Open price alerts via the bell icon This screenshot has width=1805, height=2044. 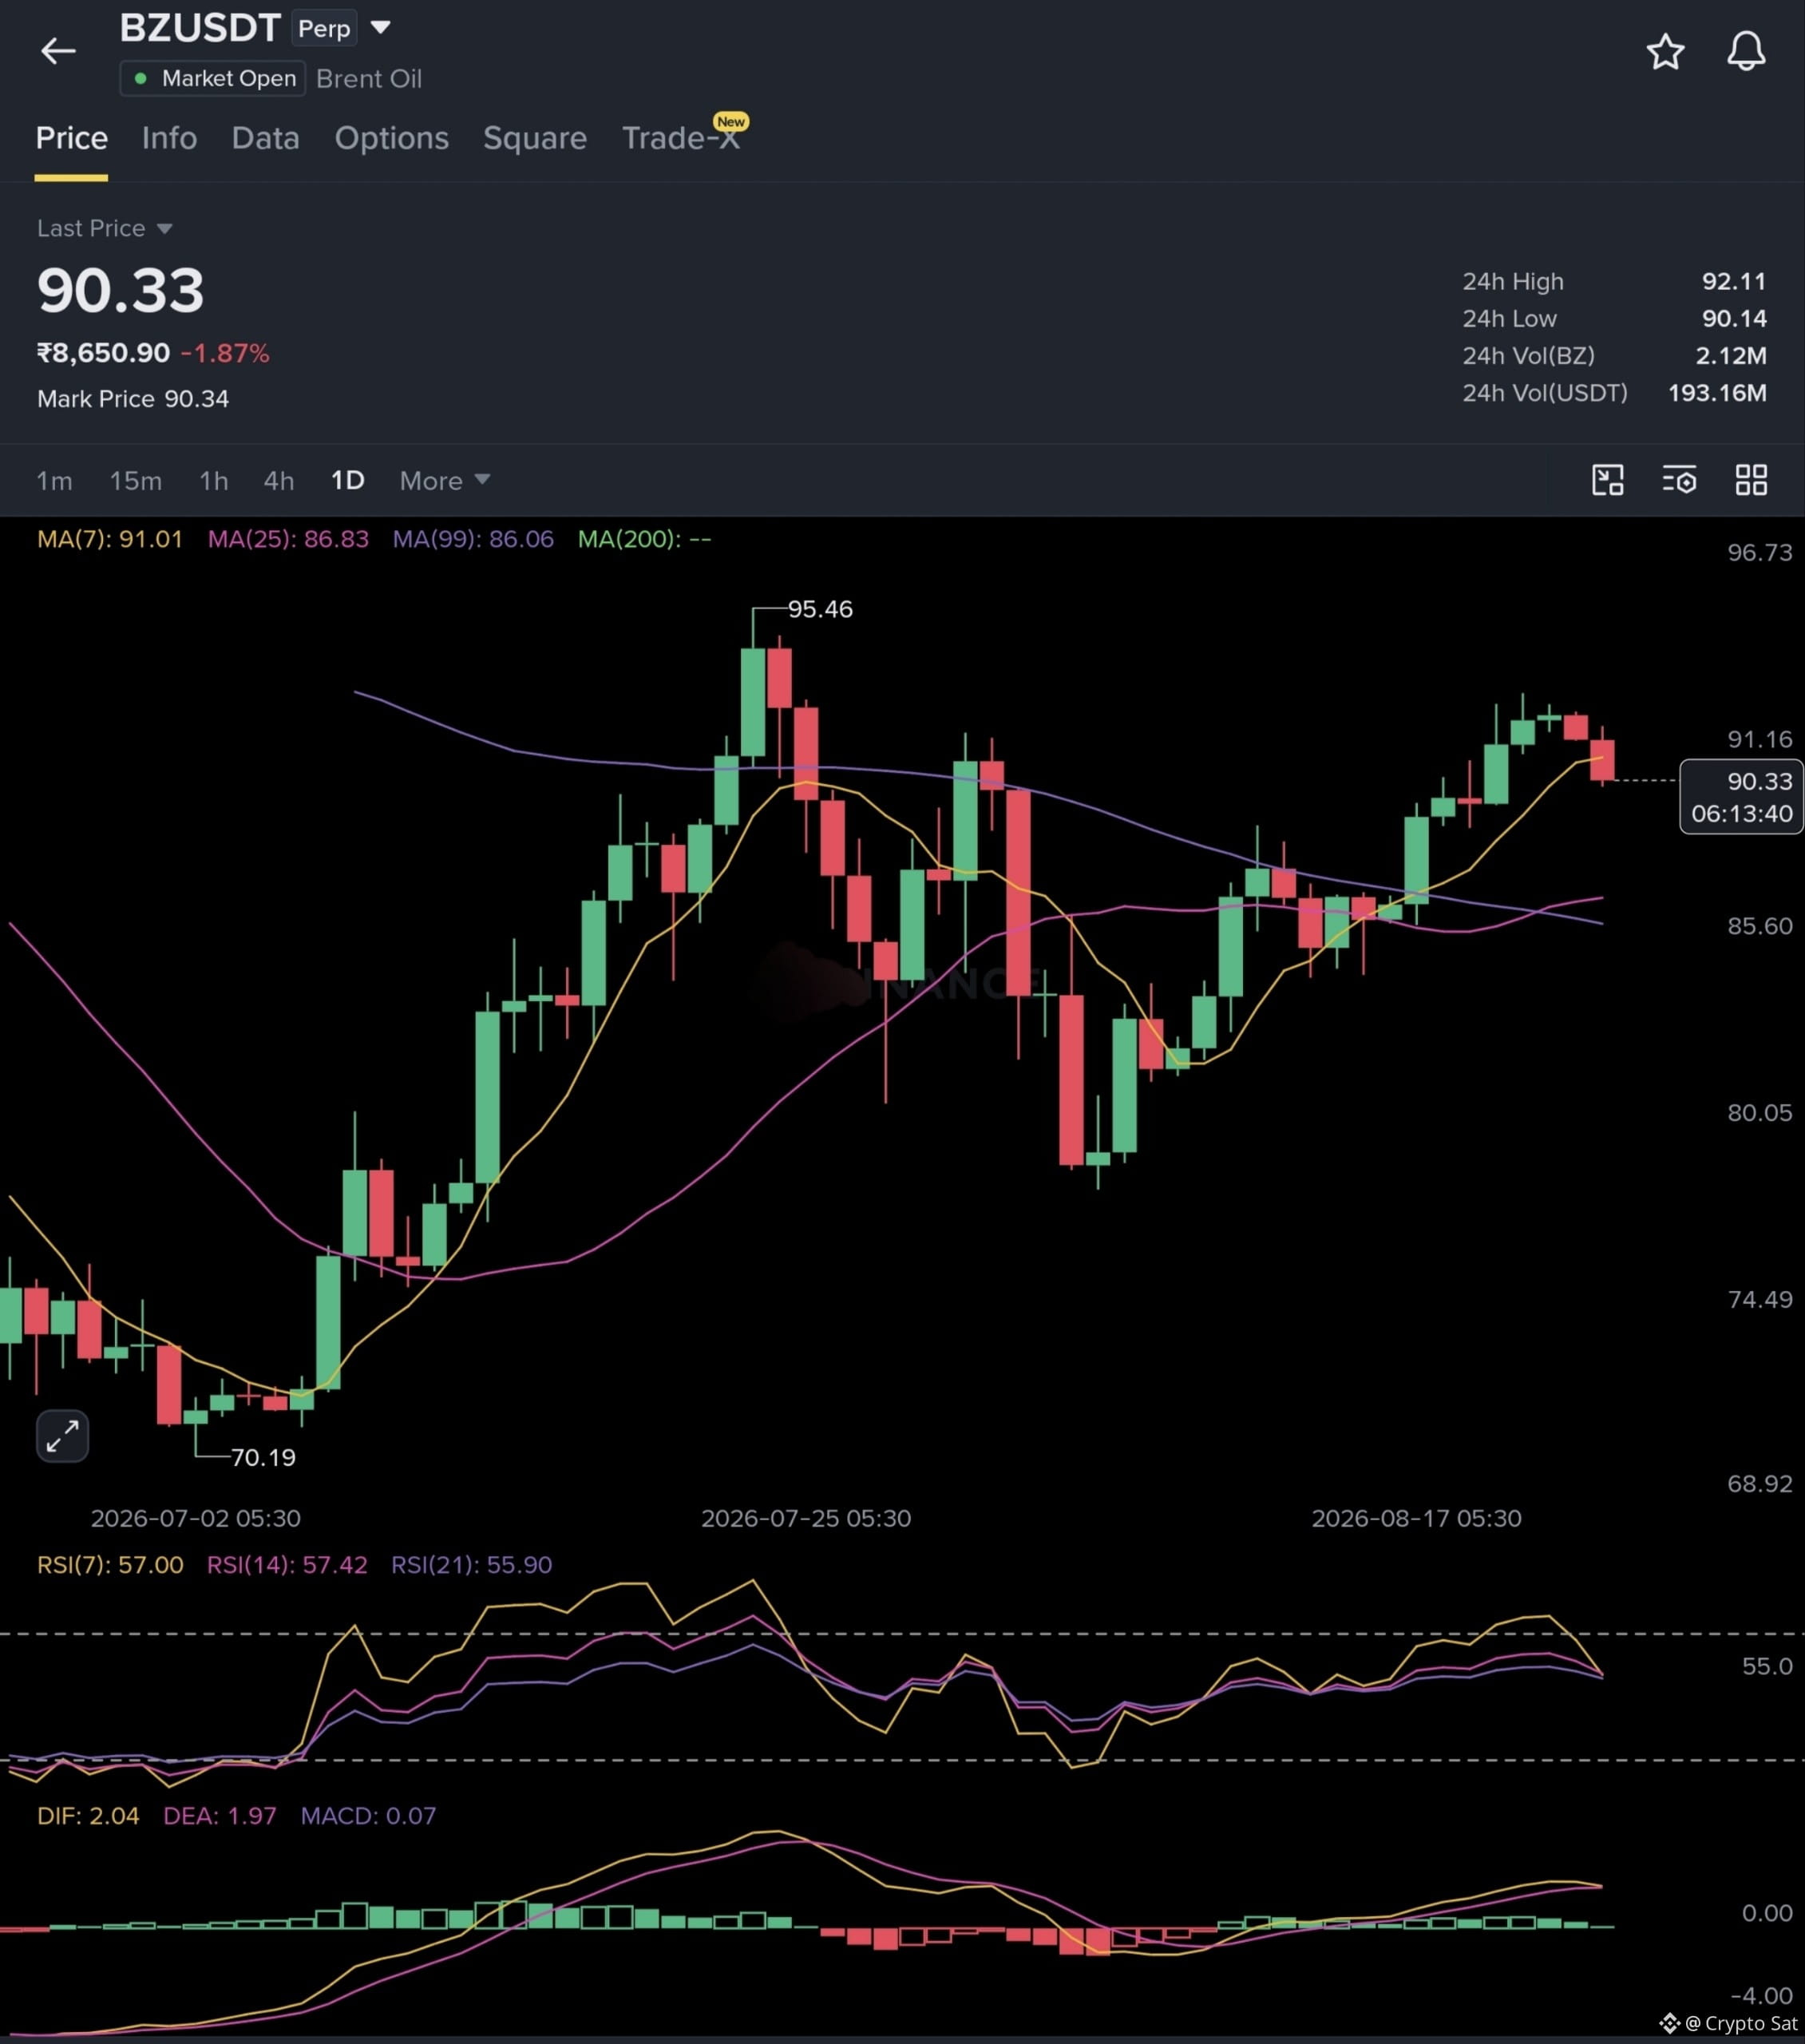[1746, 51]
